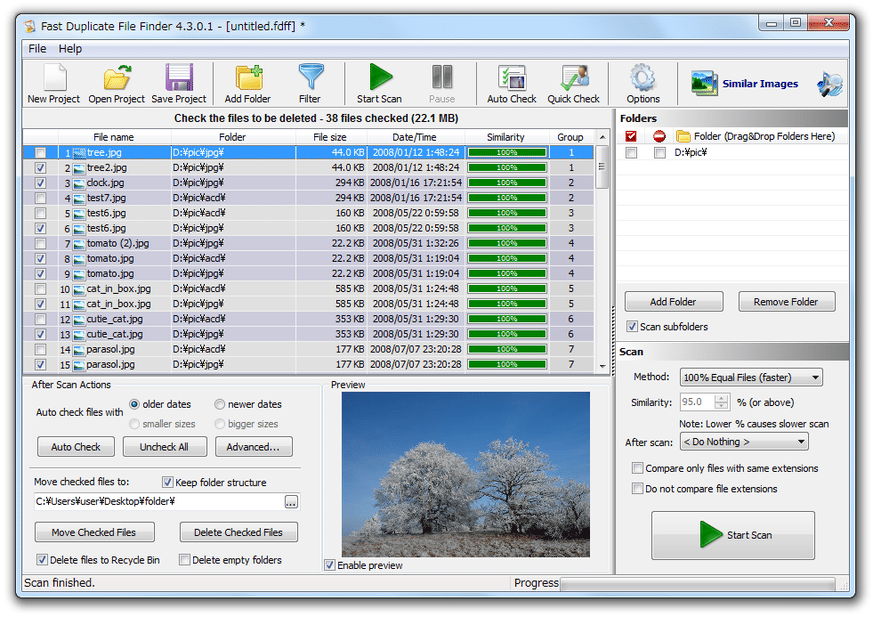Click the Add Folder button in Folders panel

(x=674, y=302)
